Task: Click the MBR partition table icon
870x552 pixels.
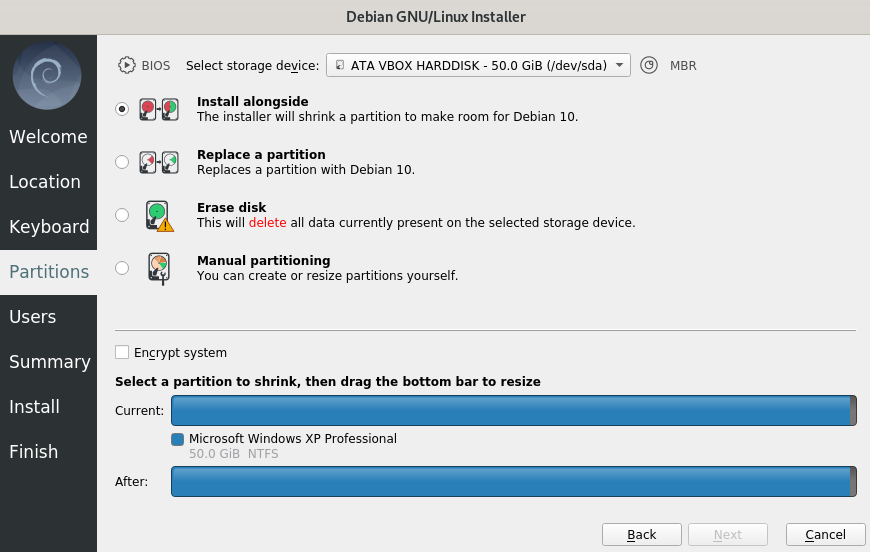Action: pos(649,65)
